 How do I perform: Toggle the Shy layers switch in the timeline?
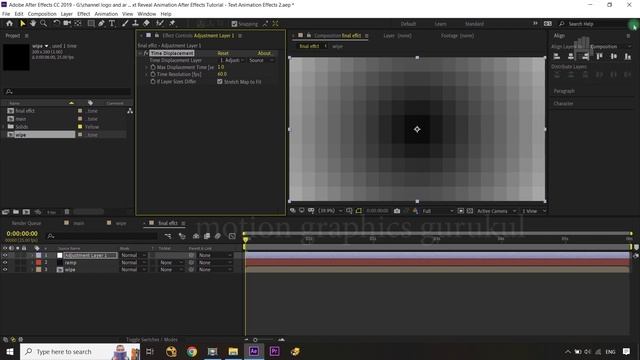click(x=196, y=236)
